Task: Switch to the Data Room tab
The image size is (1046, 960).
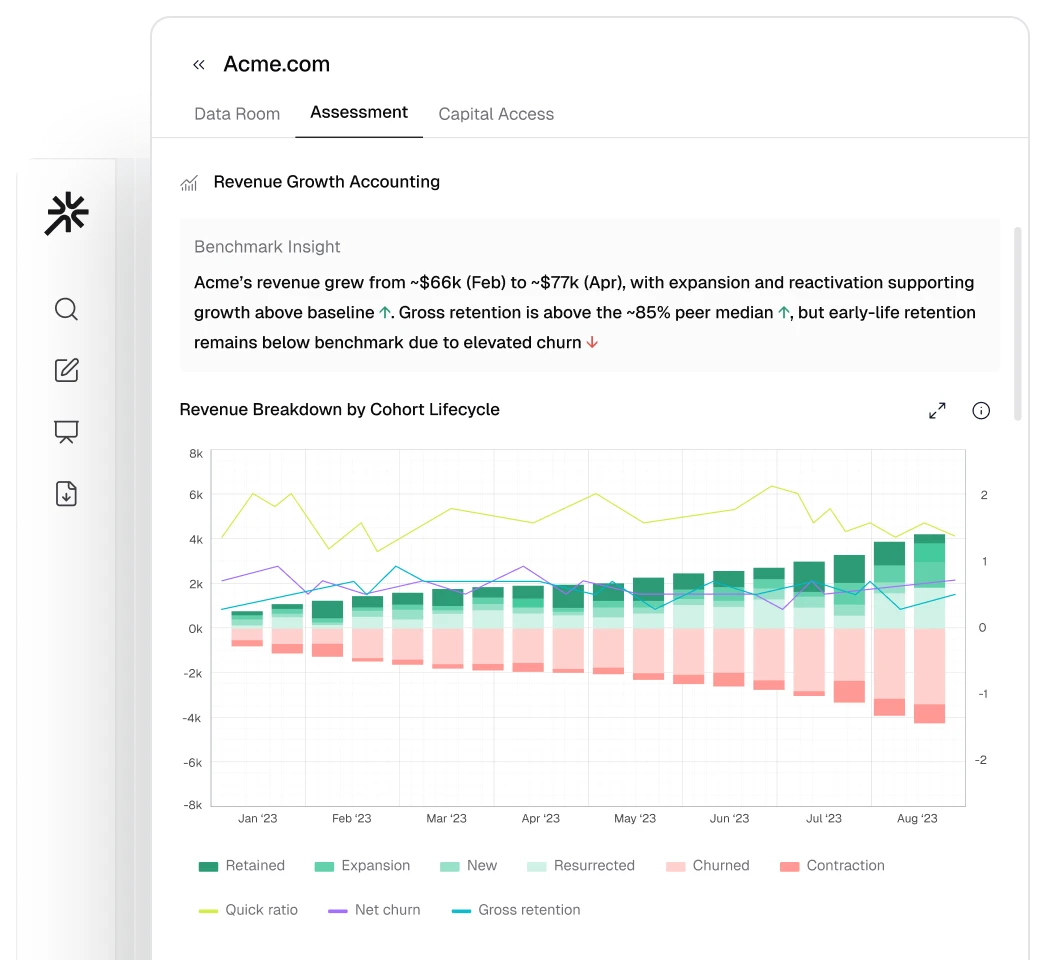Action: (237, 114)
